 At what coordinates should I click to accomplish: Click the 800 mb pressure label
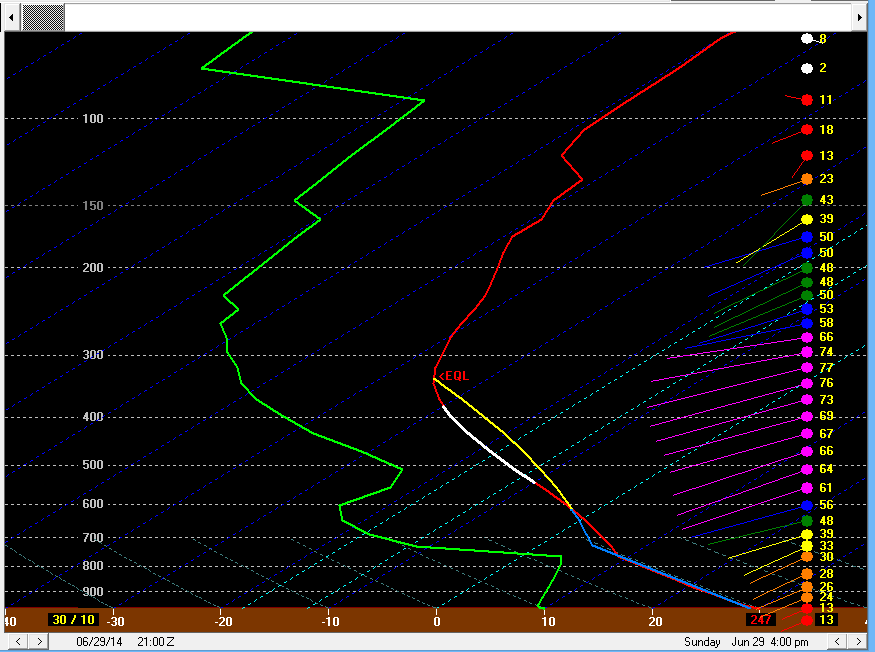pyautogui.click(x=93, y=565)
